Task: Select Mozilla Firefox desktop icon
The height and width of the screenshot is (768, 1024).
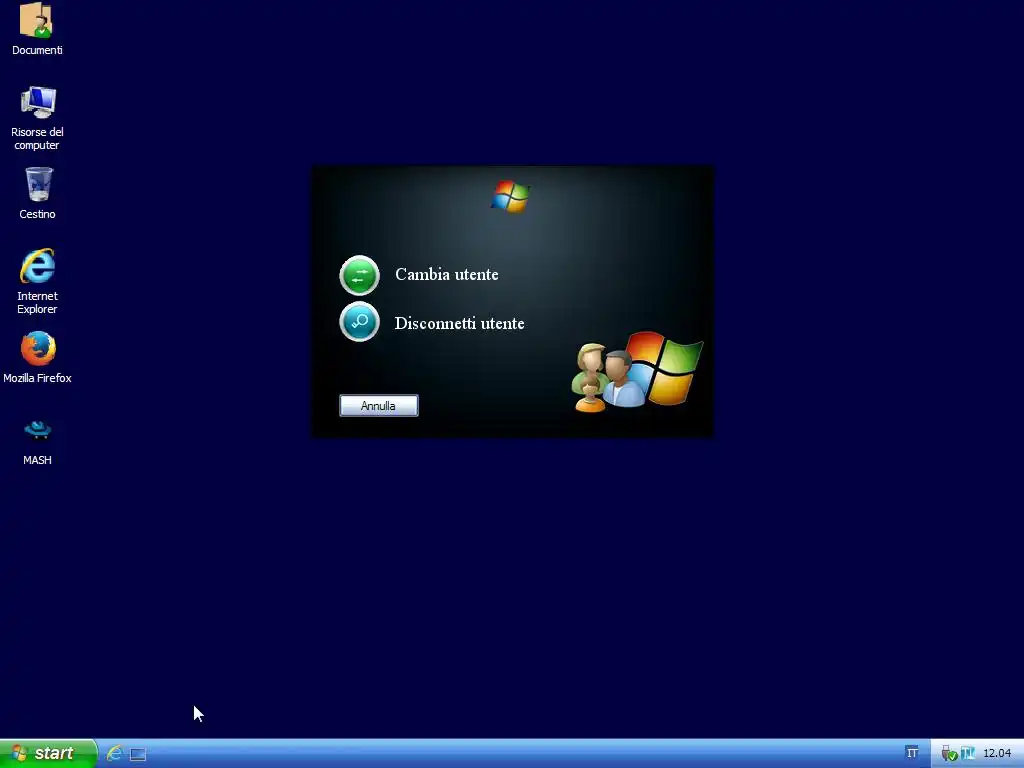Action: click(x=37, y=357)
